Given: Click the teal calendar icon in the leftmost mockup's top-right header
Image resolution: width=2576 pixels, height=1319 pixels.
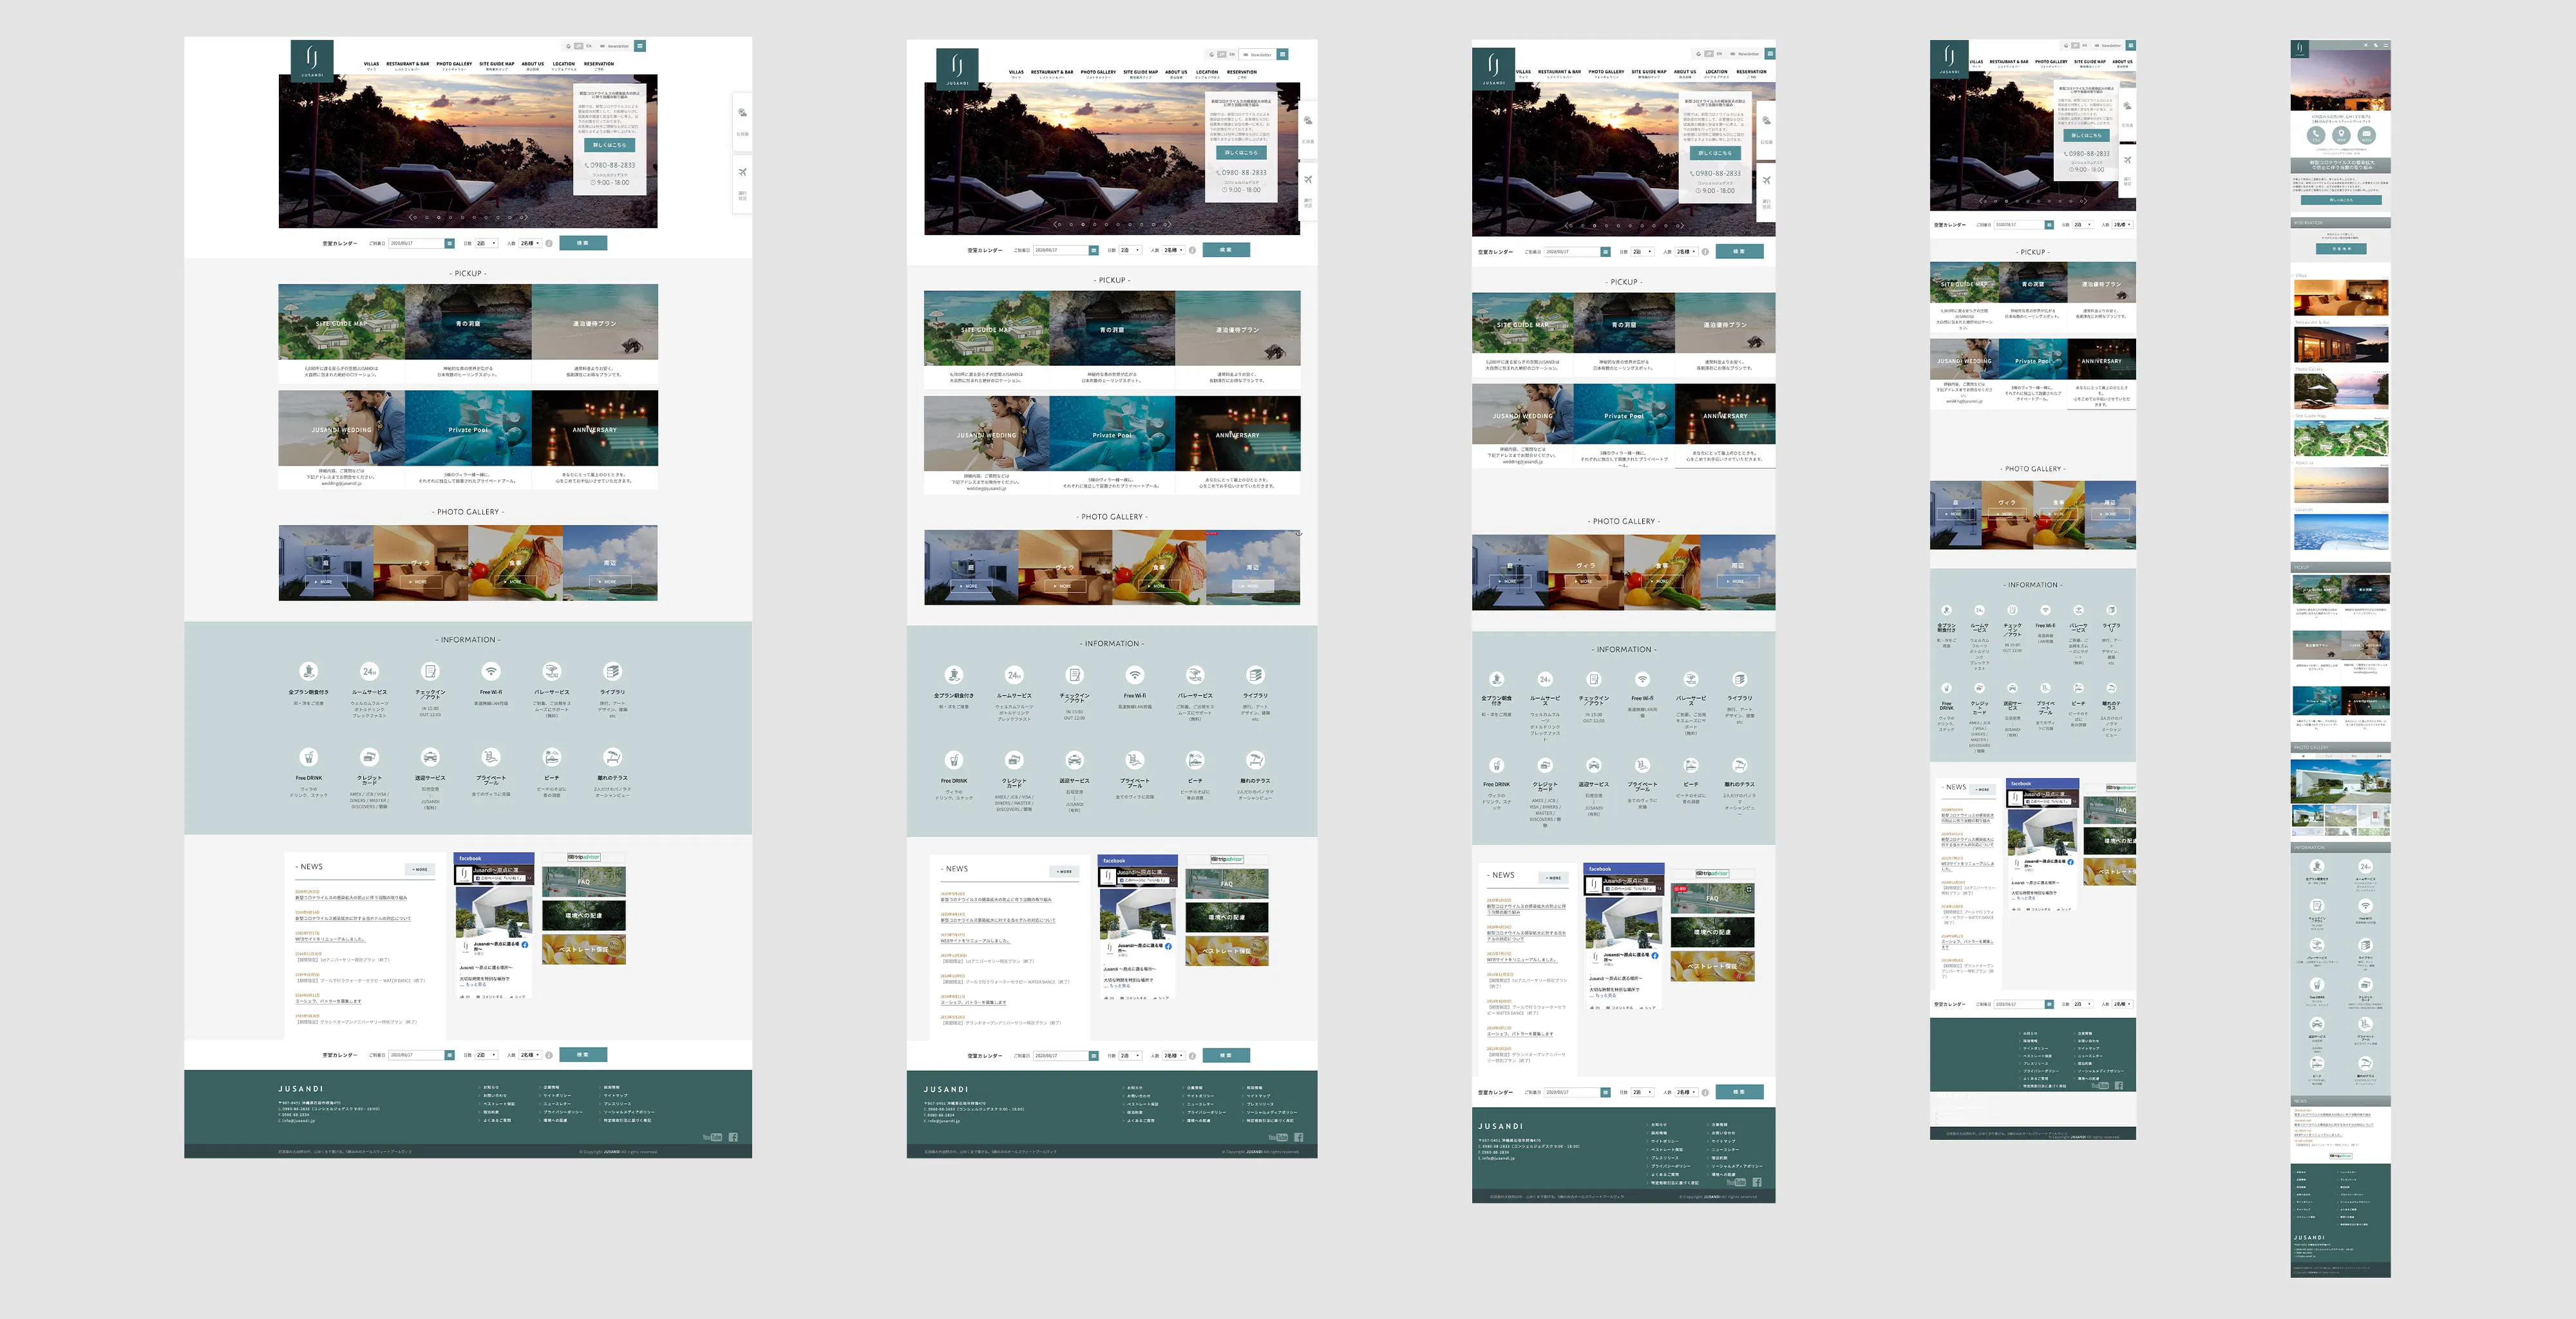Looking at the screenshot, I should 640,46.
